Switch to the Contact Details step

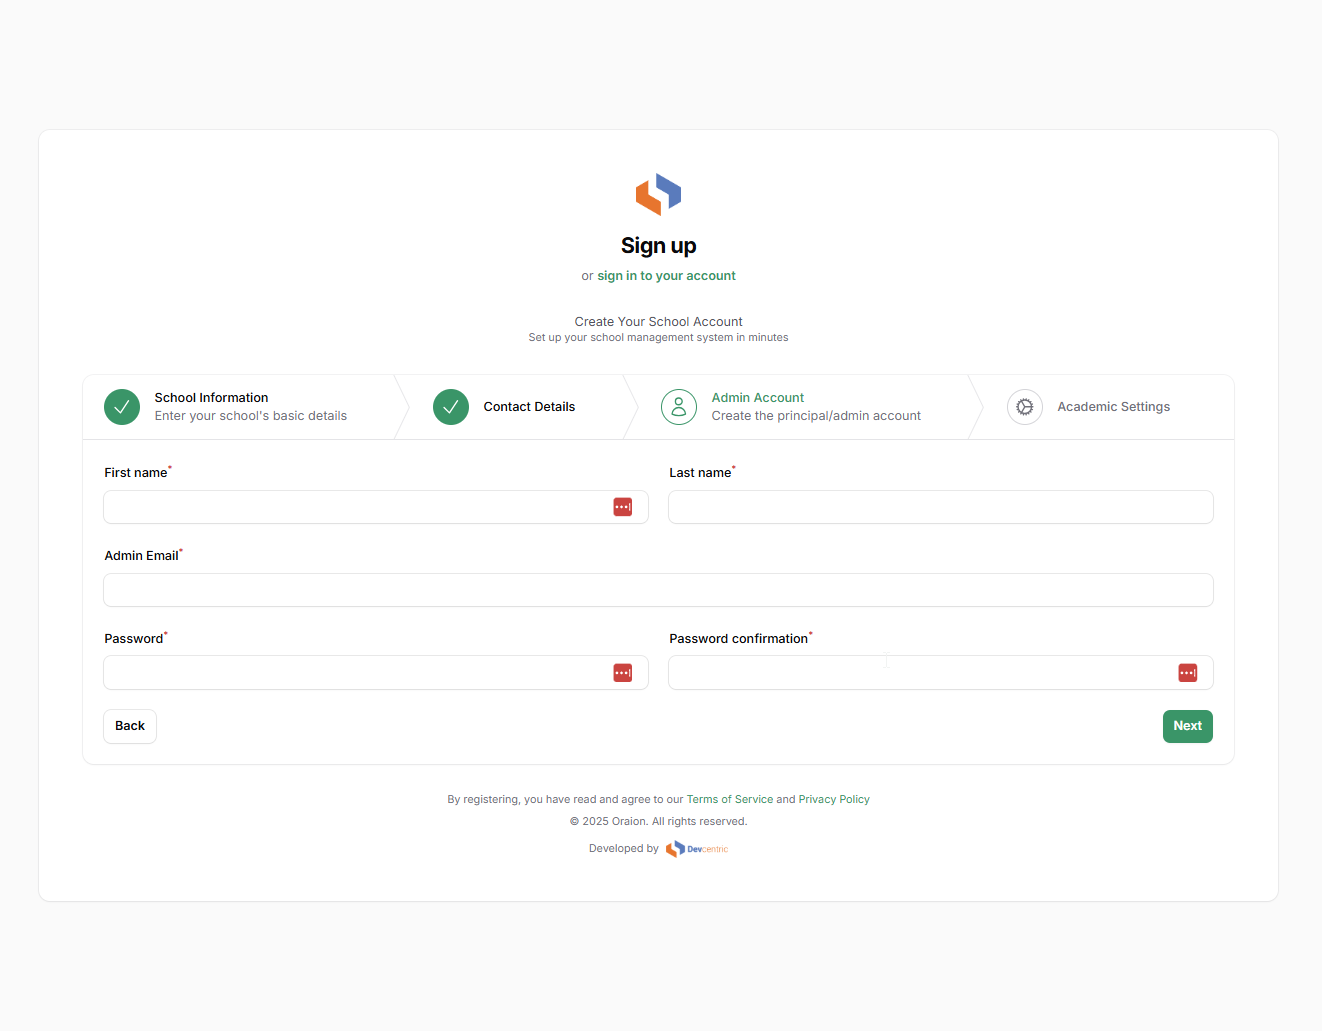tap(529, 407)
